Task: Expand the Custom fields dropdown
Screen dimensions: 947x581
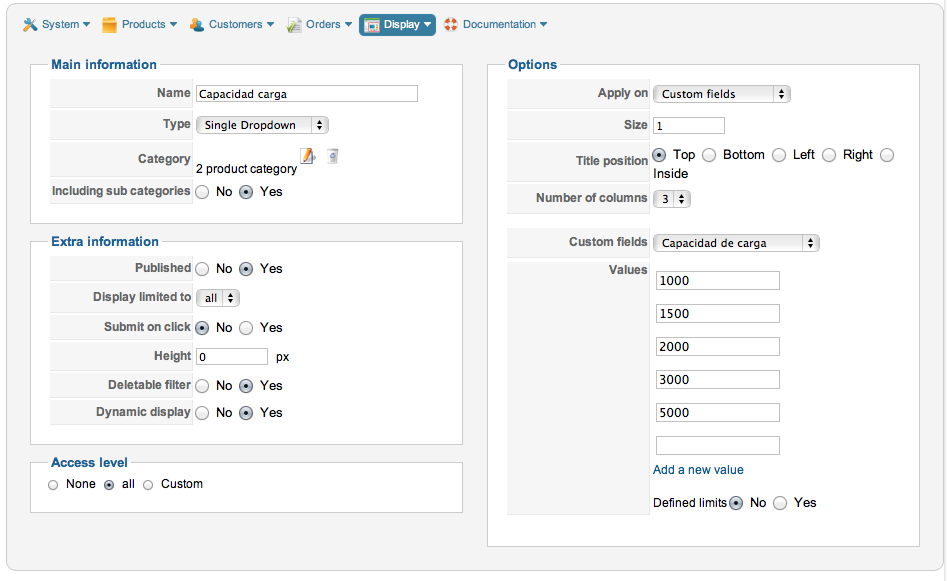Action: tap(736, 243)
